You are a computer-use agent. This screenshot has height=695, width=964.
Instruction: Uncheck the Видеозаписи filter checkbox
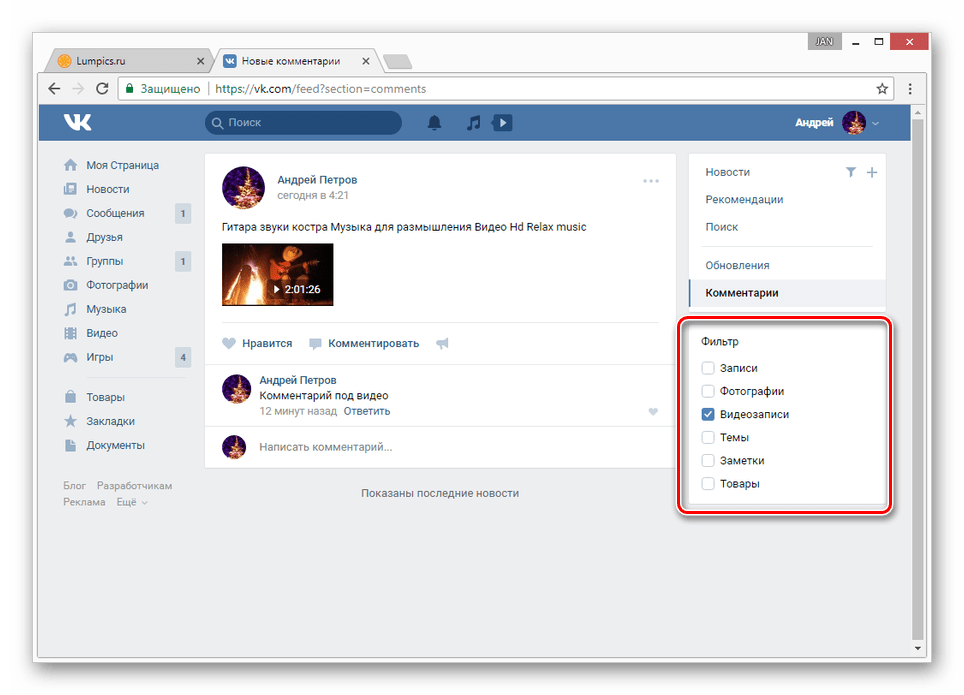coord(708,414)
